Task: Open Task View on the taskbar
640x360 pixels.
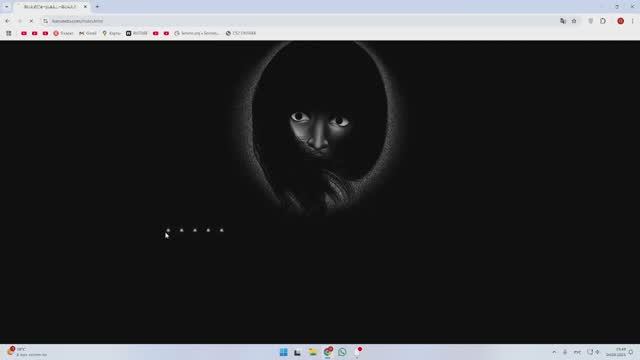Action: [298, 352]
